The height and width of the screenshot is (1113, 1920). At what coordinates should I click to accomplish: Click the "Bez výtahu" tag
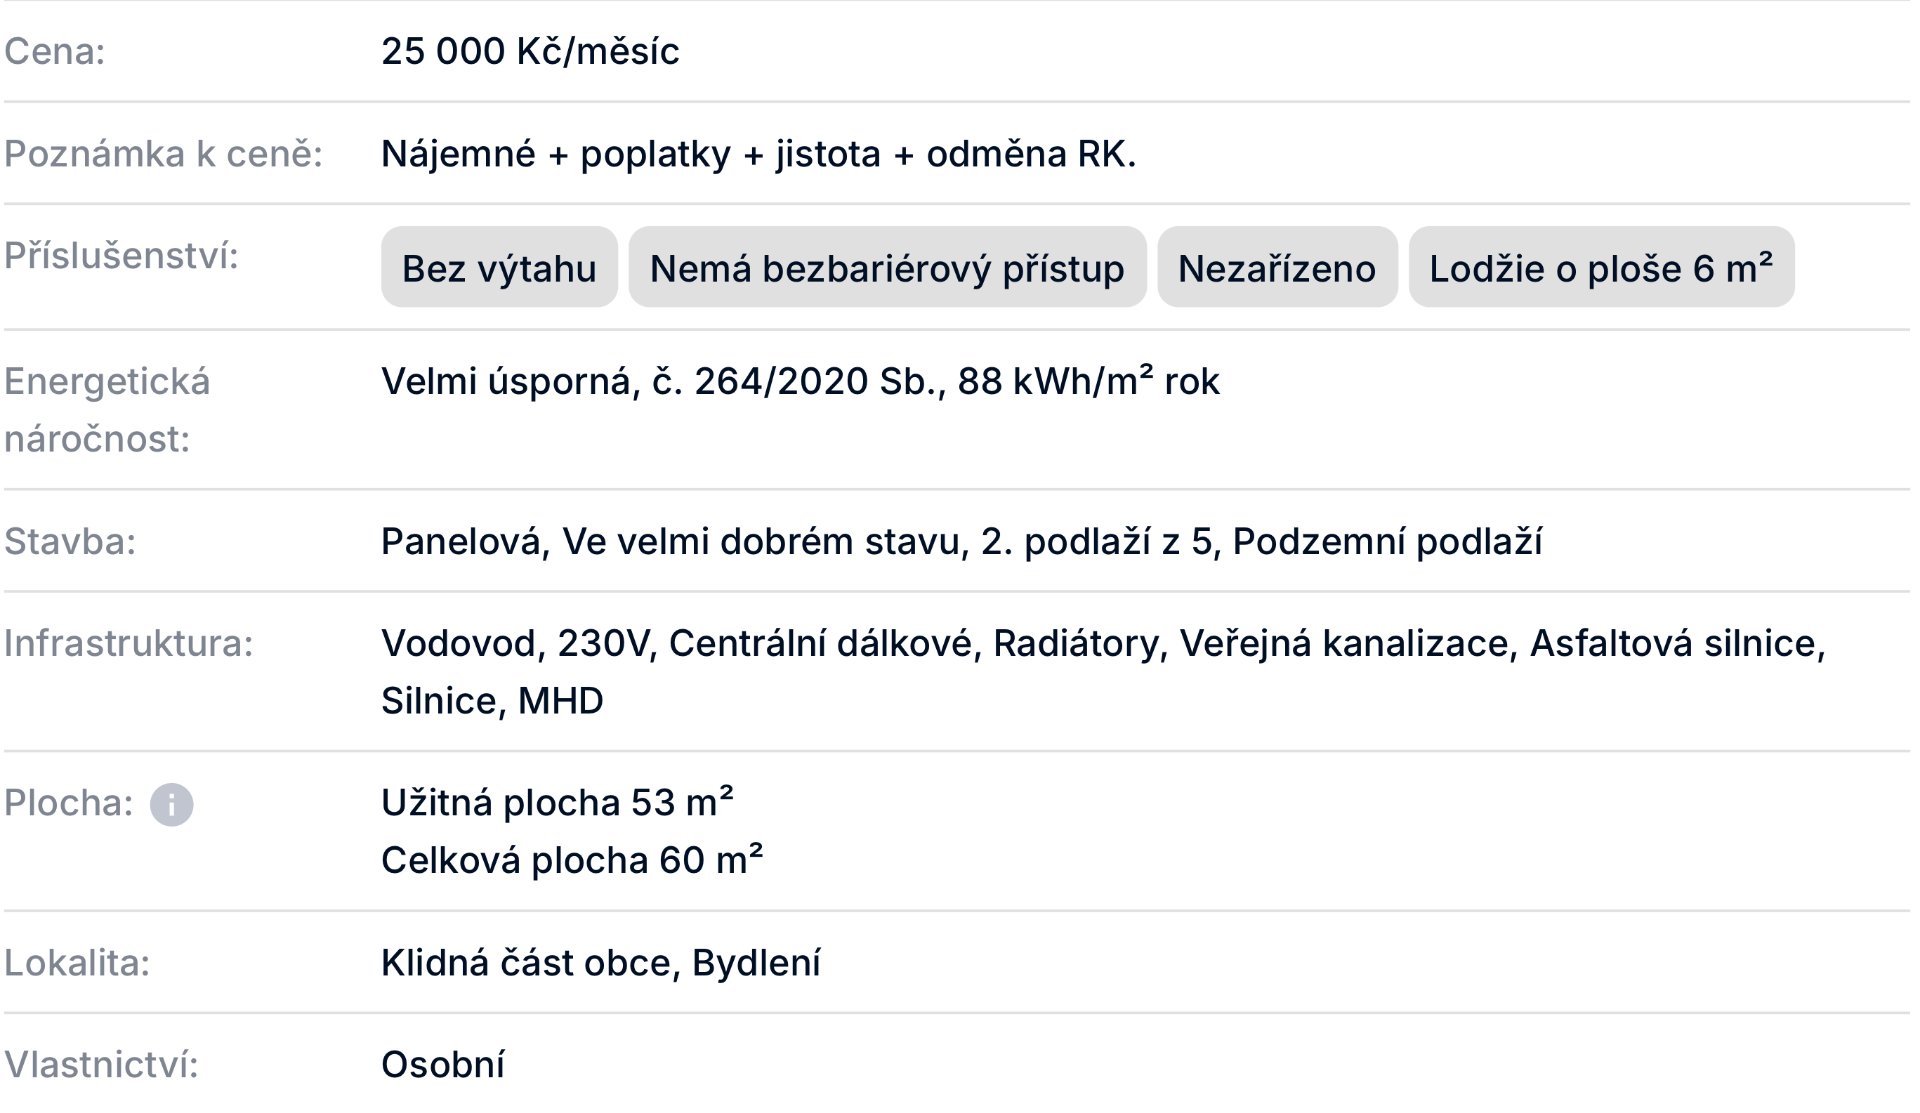point(499,268)
